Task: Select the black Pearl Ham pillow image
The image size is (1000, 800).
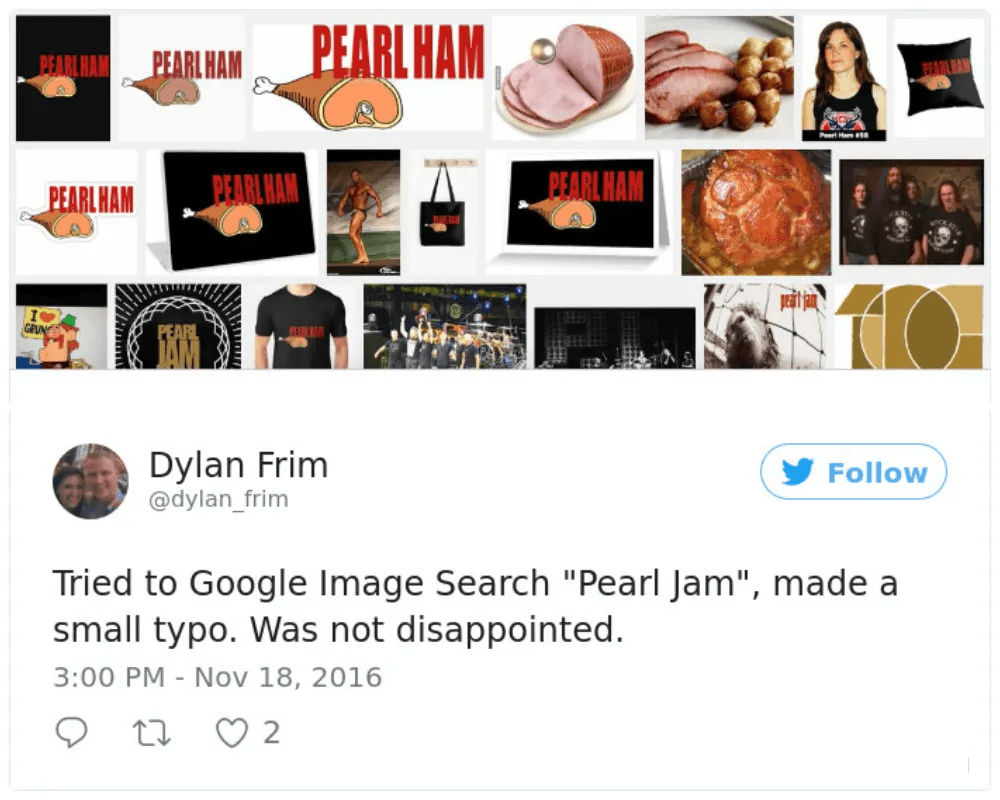Action: pyautogui.click(x=939, y=78)
